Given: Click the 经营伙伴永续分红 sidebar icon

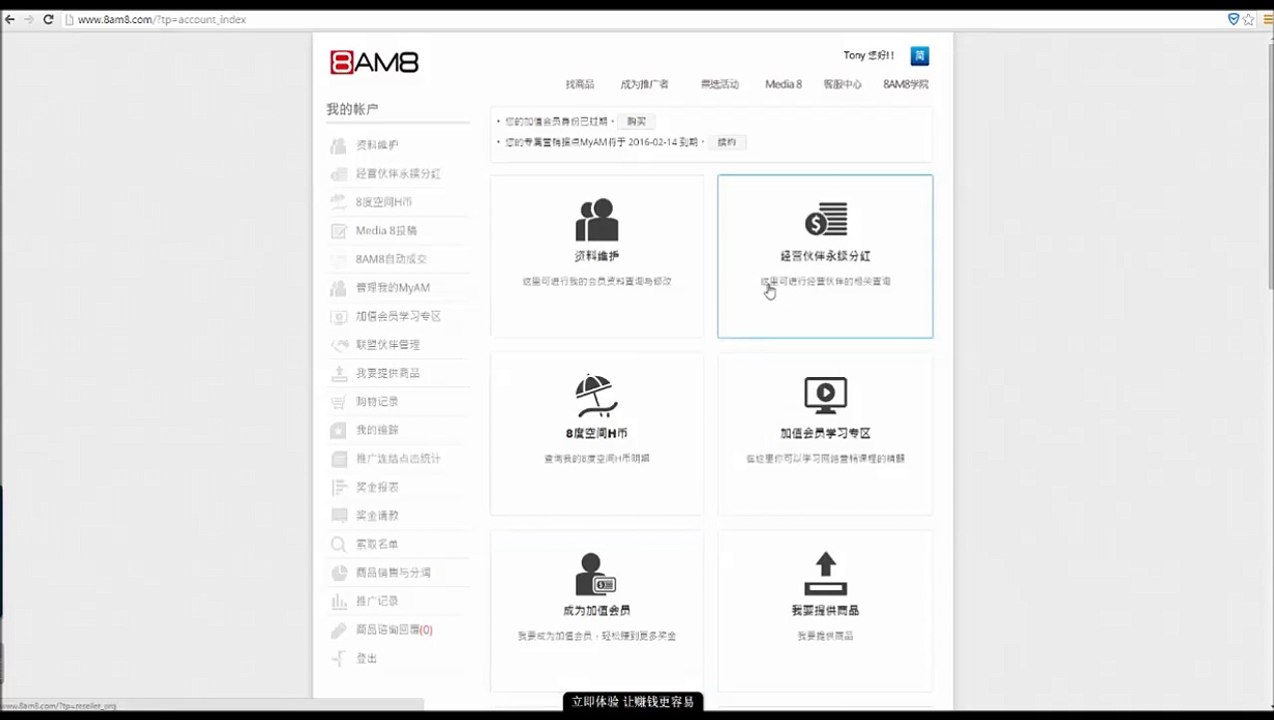Looking at the screenshot, I should [x=338, y=174].
